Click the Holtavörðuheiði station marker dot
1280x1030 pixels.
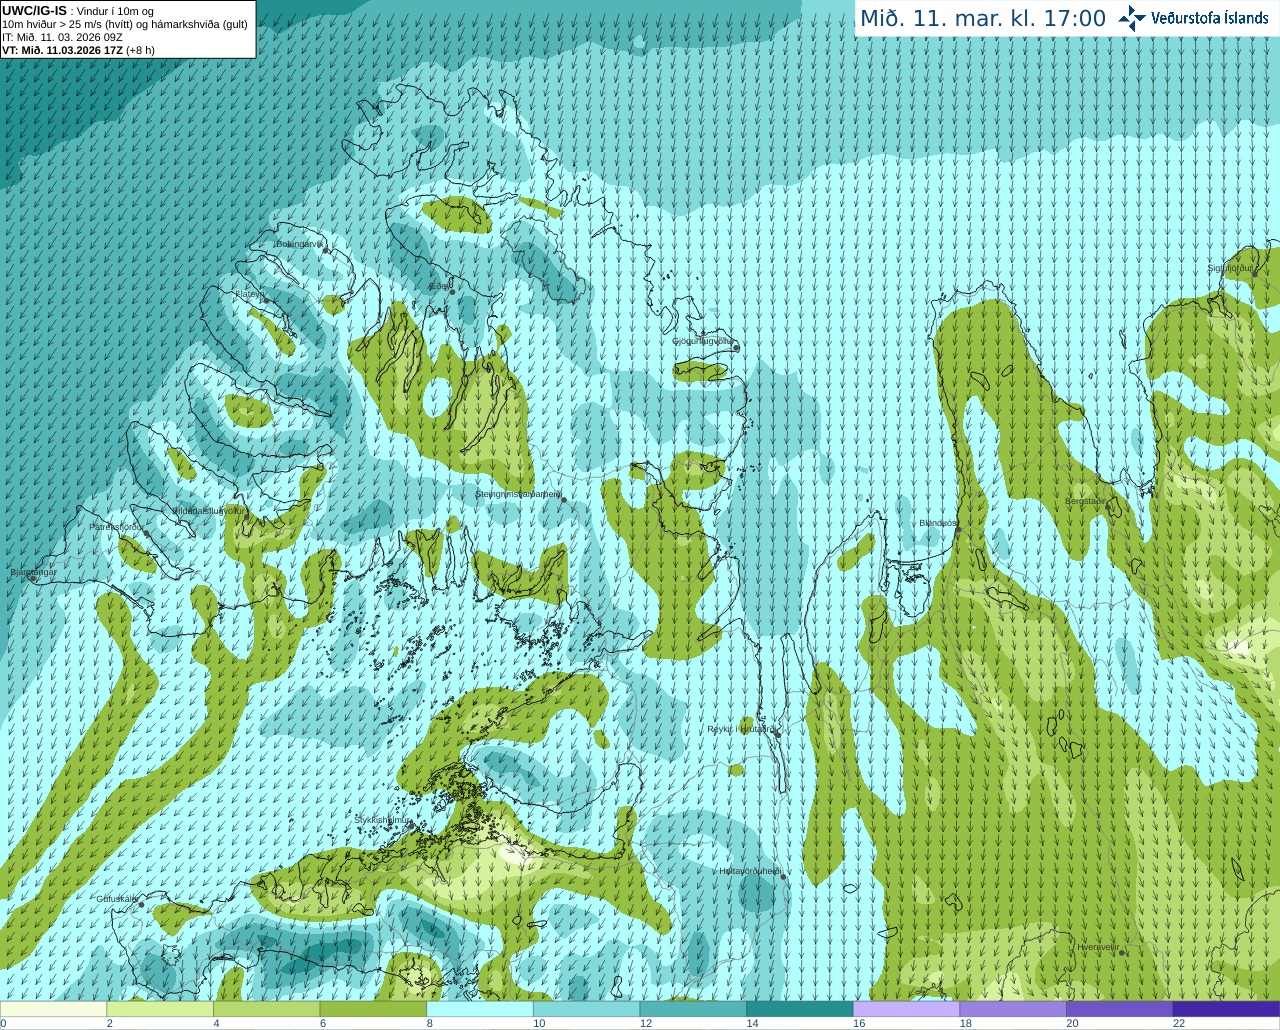coord(784,877)
